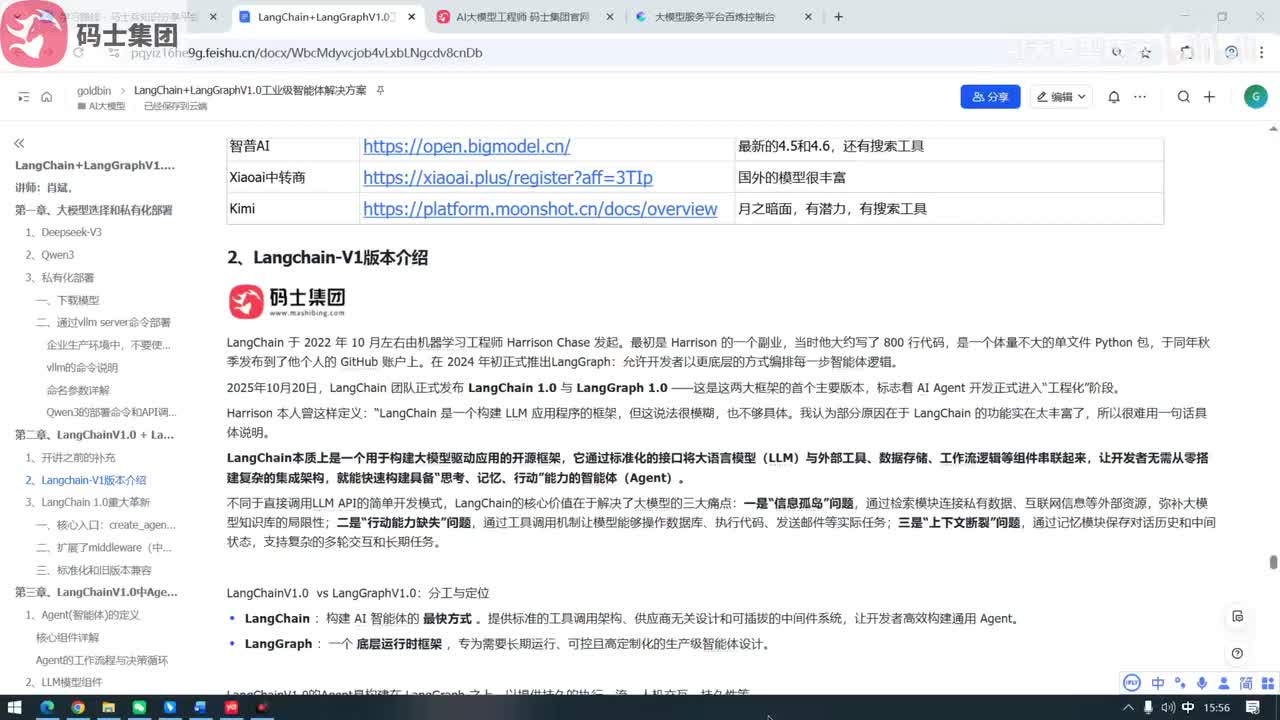
Task: Click the taskbar clock showing 15:56
Action: 1217,707
